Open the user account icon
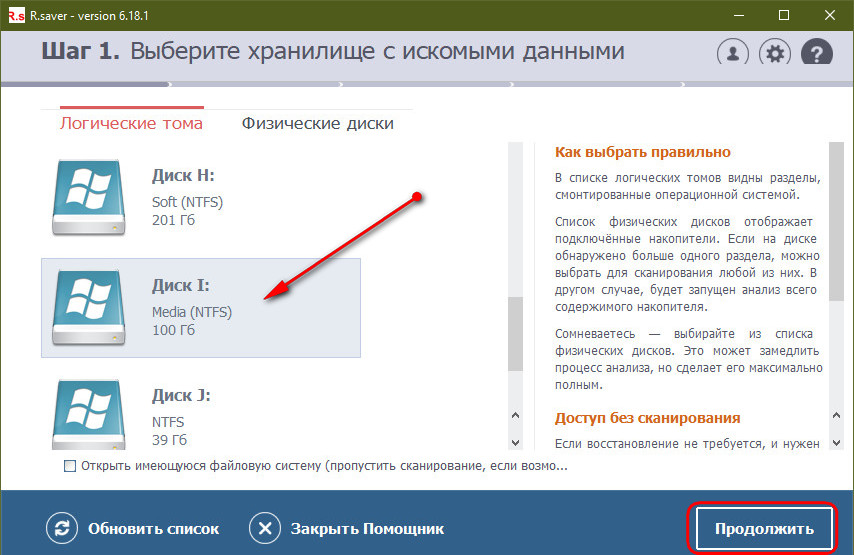Viewport: 854px width, 555px height. point(733,53)
